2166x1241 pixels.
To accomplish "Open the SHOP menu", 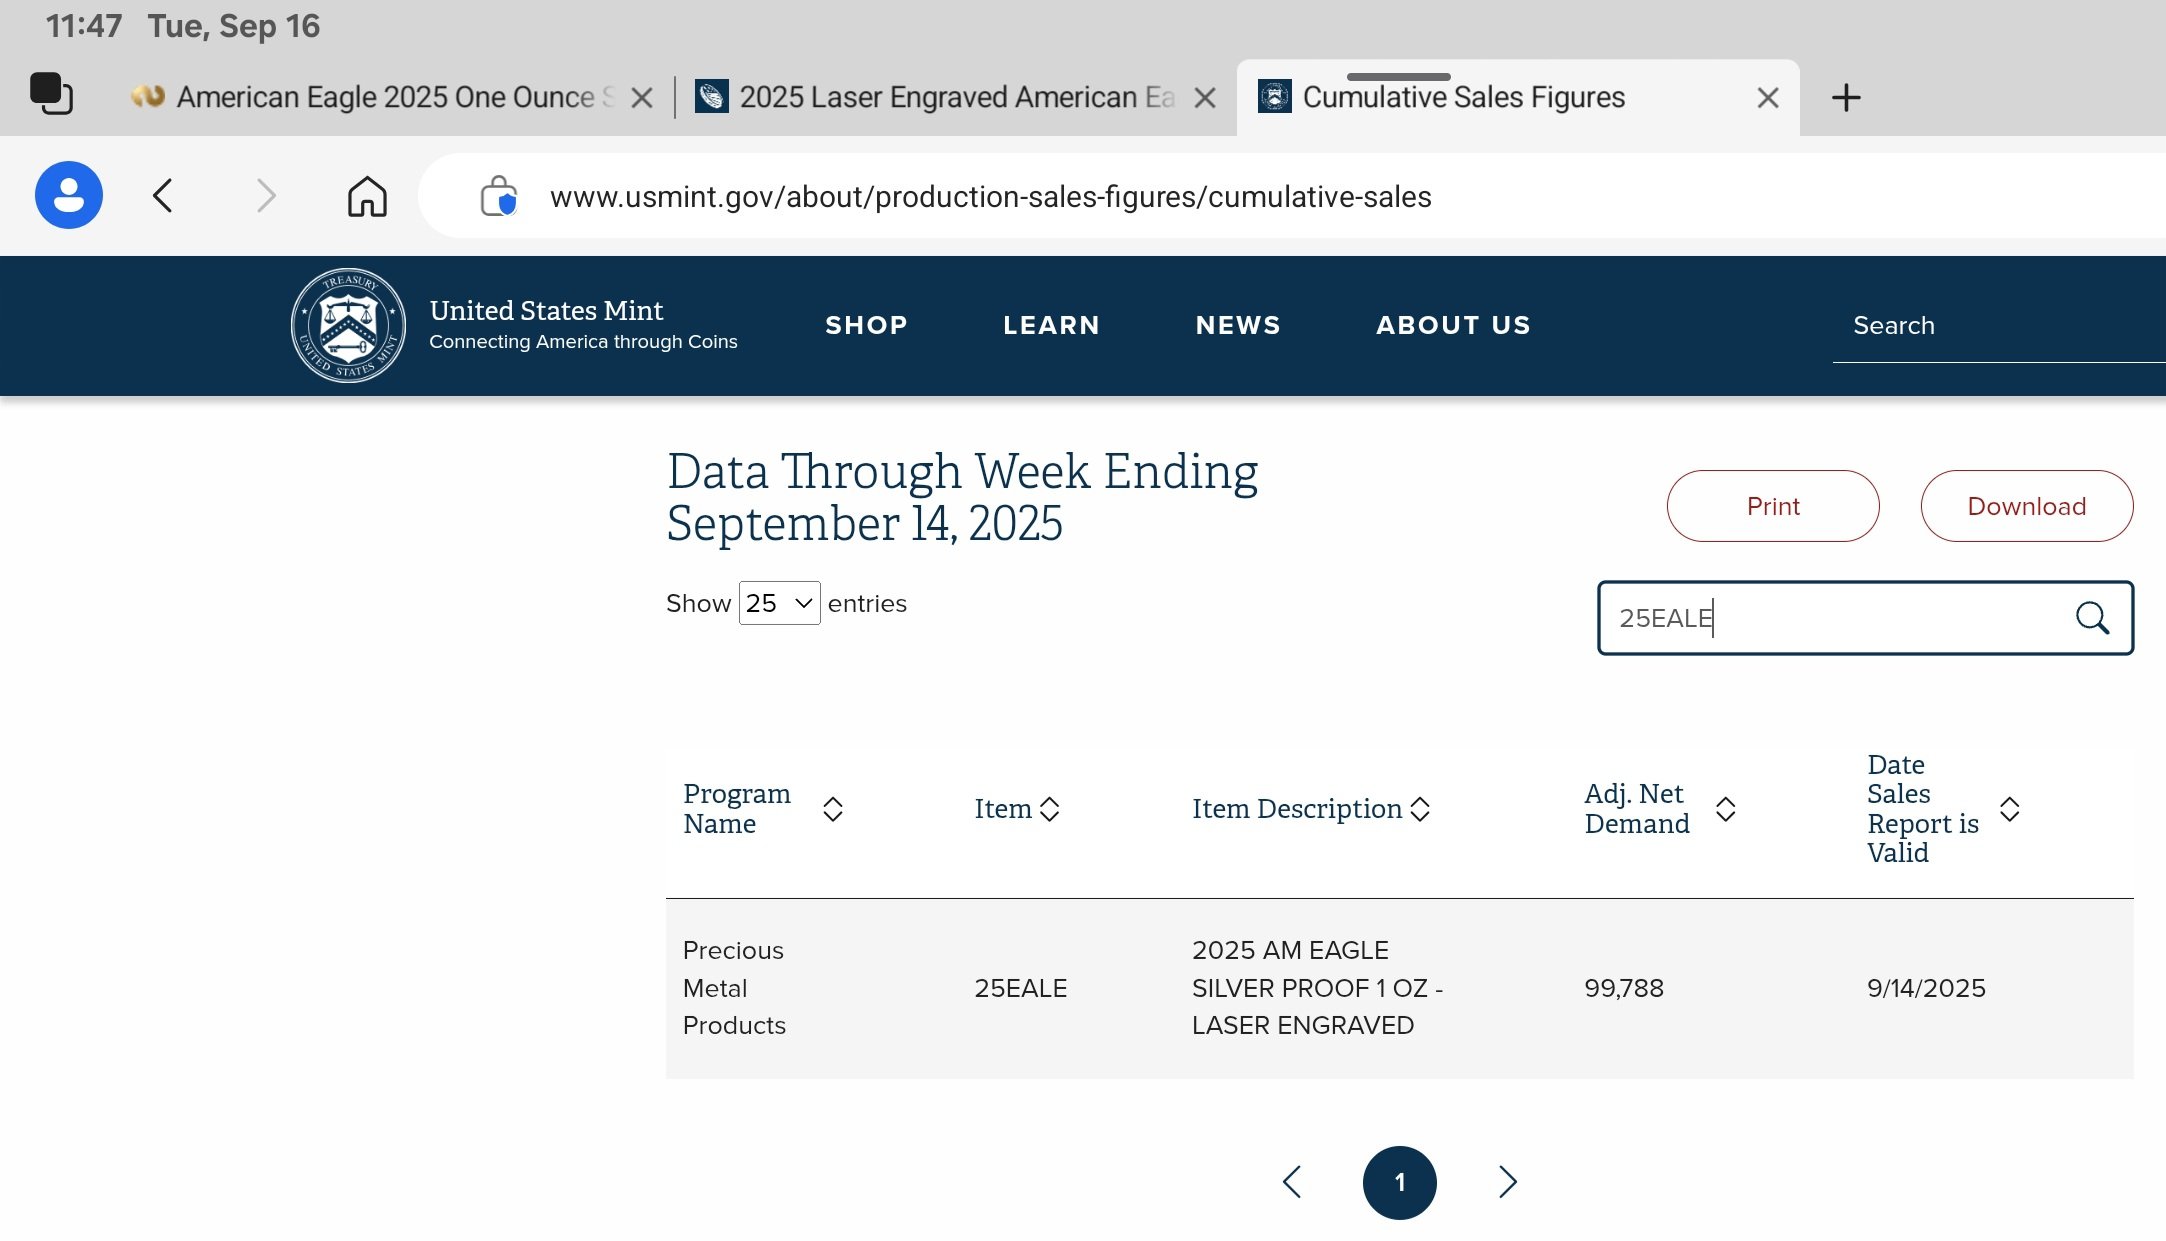I will (x=867, y=325).
